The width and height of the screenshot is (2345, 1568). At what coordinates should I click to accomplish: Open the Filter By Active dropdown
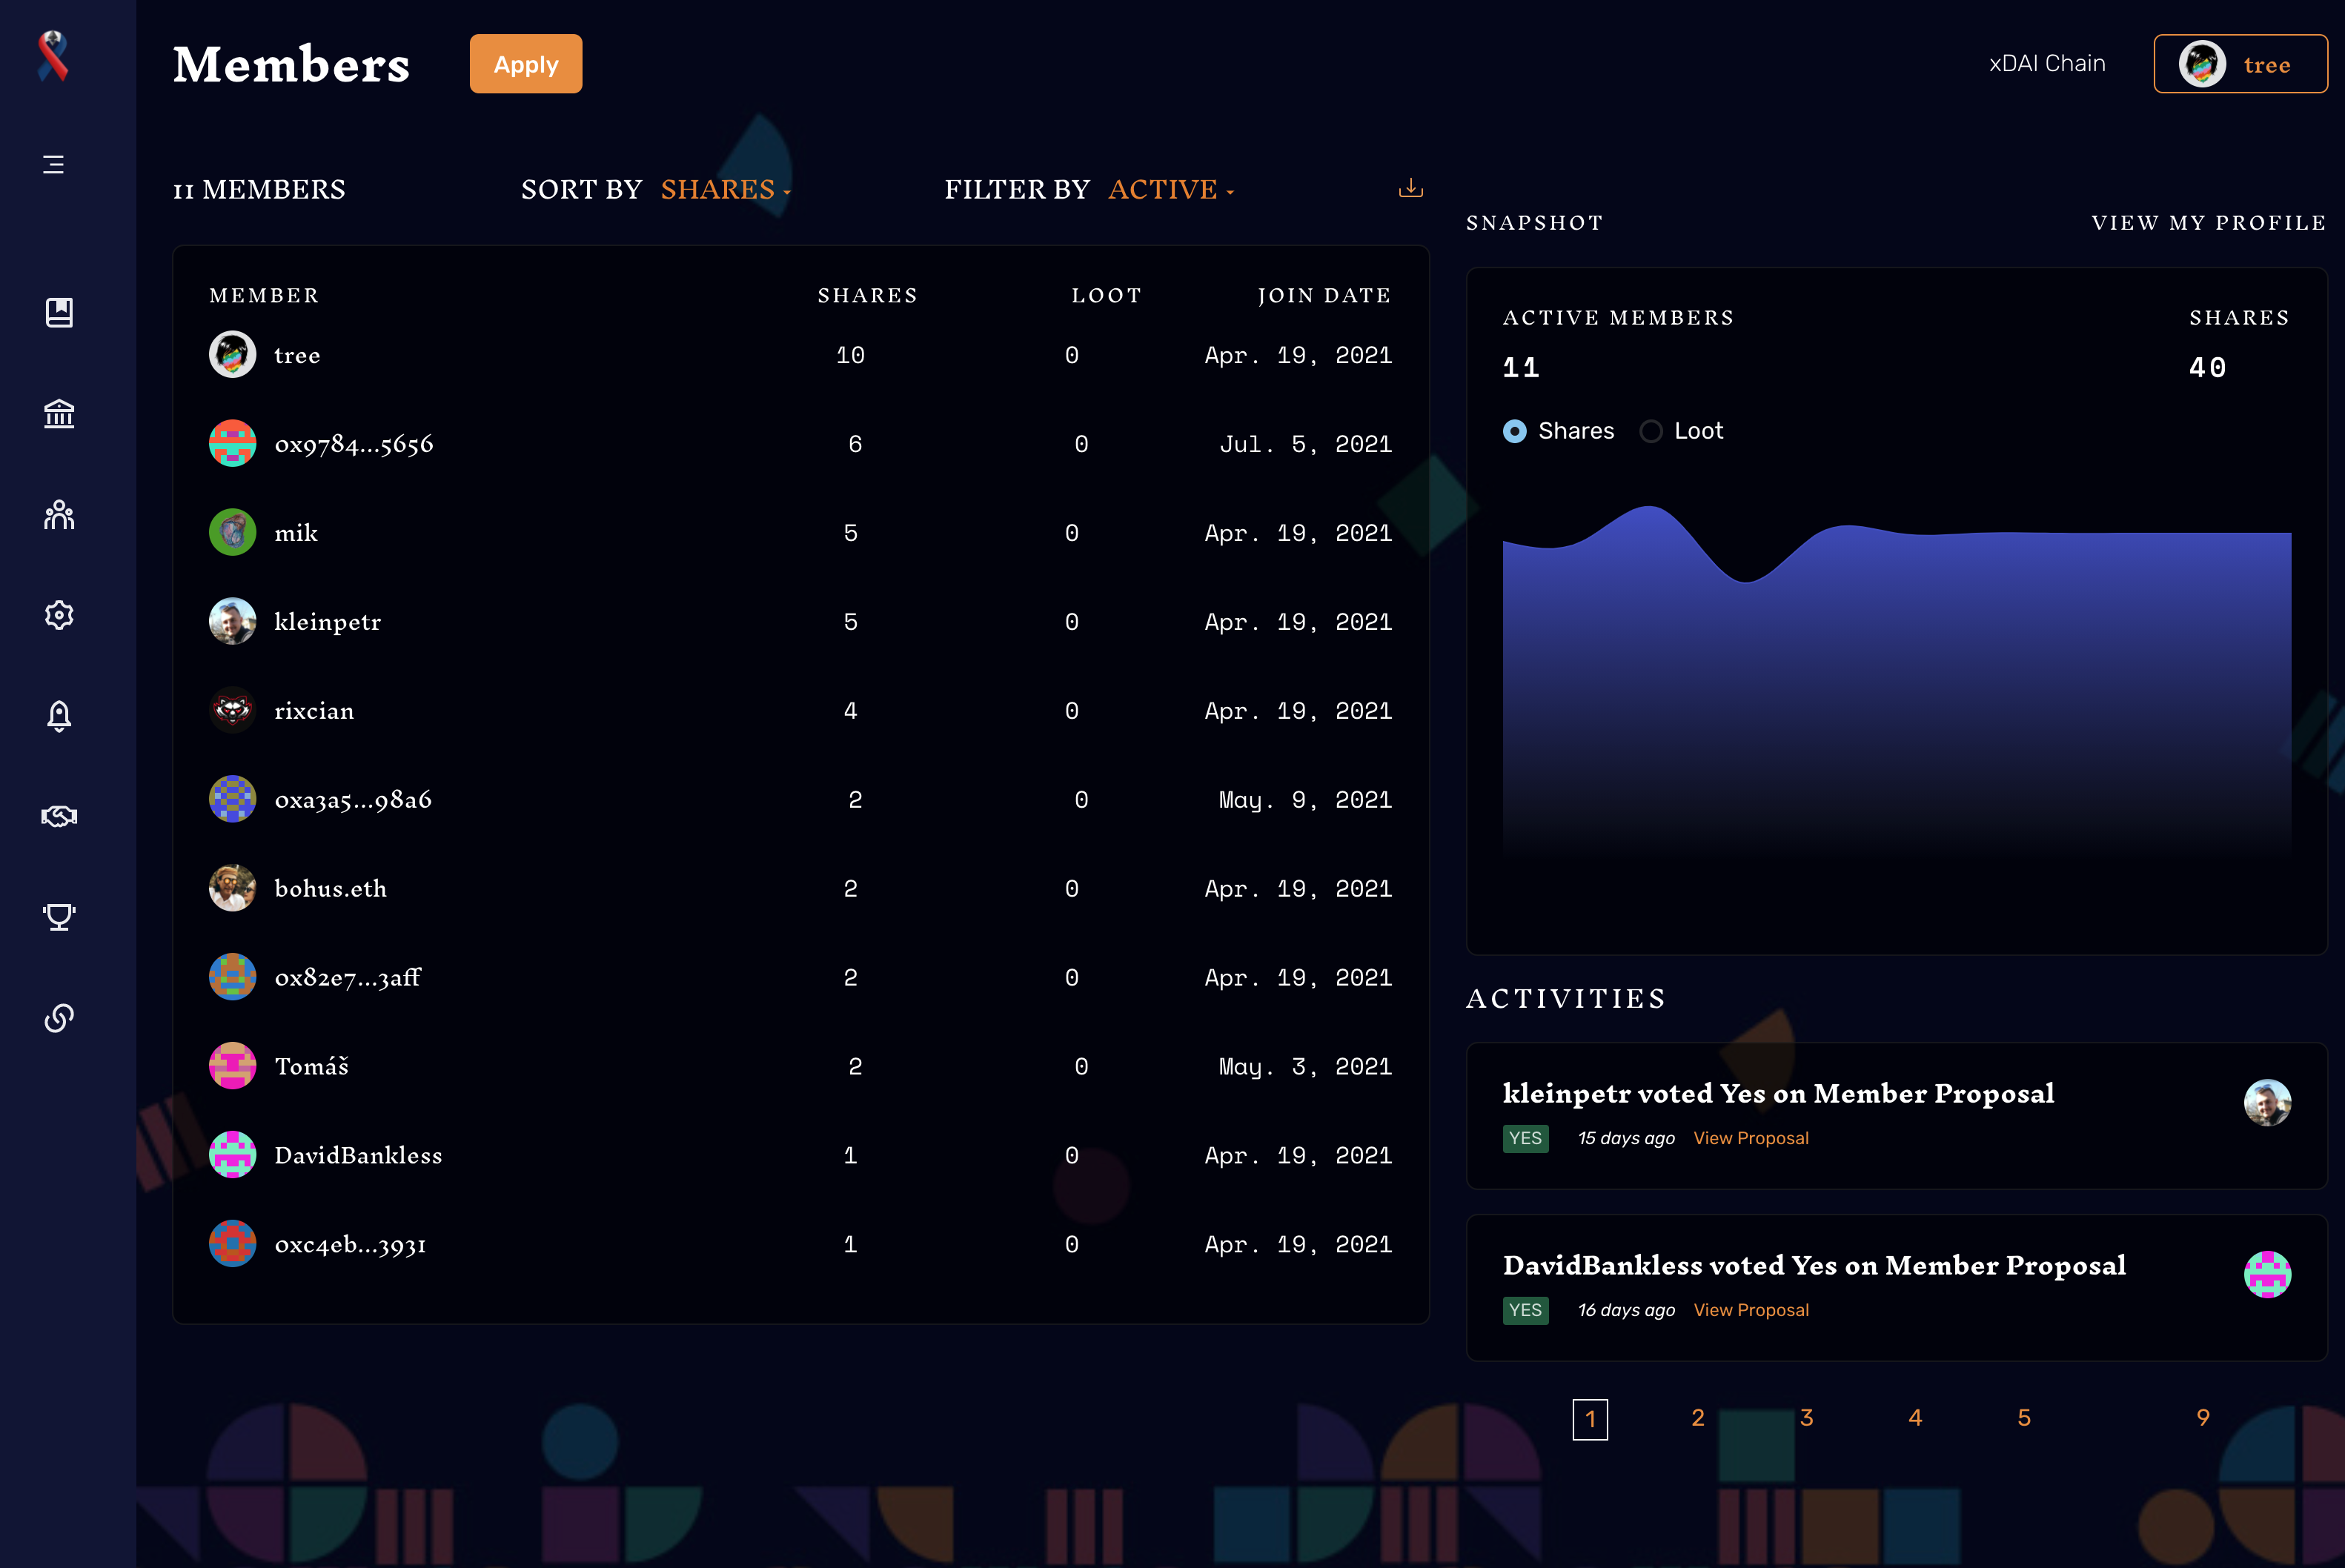[x=1171, y=189]
